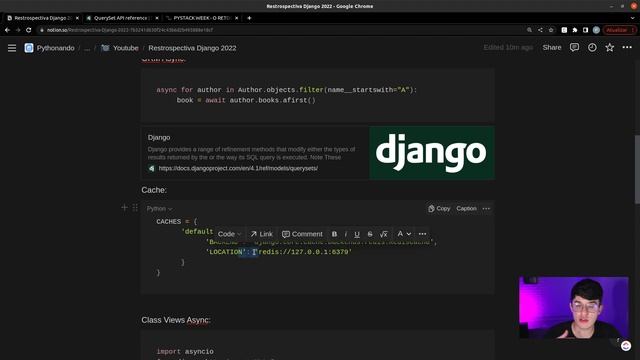
Task: Open more options in formatting toolbar
Action: 422,234
